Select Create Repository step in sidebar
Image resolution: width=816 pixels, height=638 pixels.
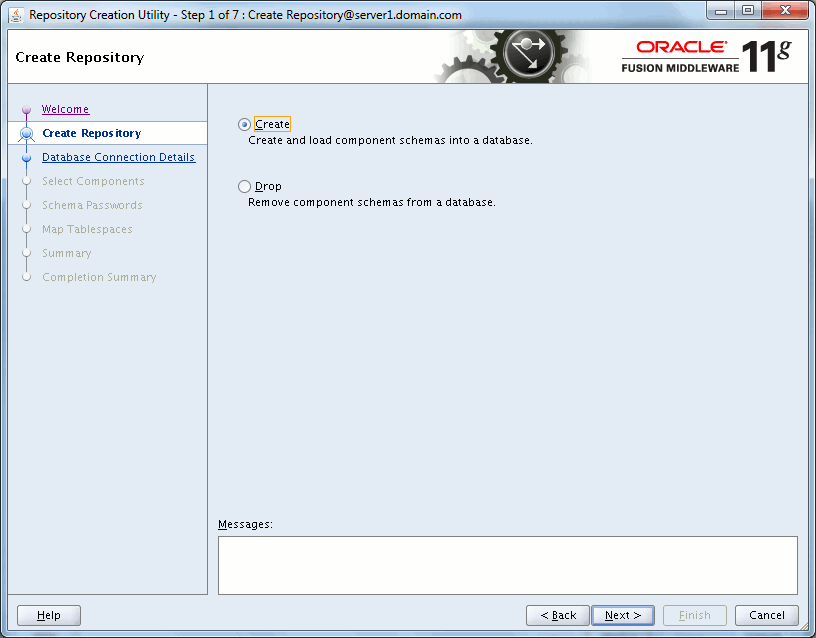[92, 133]
